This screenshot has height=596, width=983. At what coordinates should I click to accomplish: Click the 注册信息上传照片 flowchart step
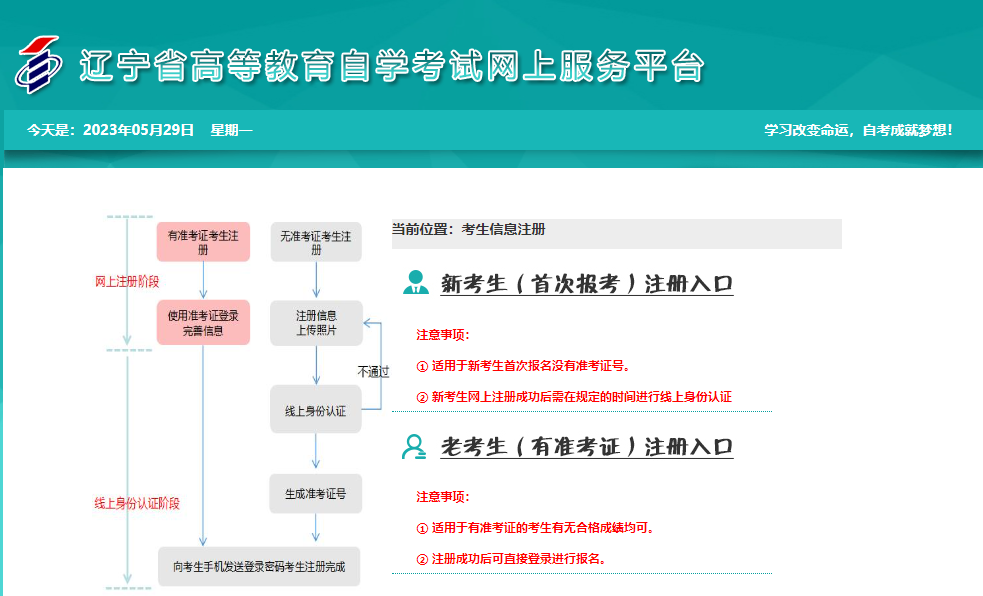316,322
